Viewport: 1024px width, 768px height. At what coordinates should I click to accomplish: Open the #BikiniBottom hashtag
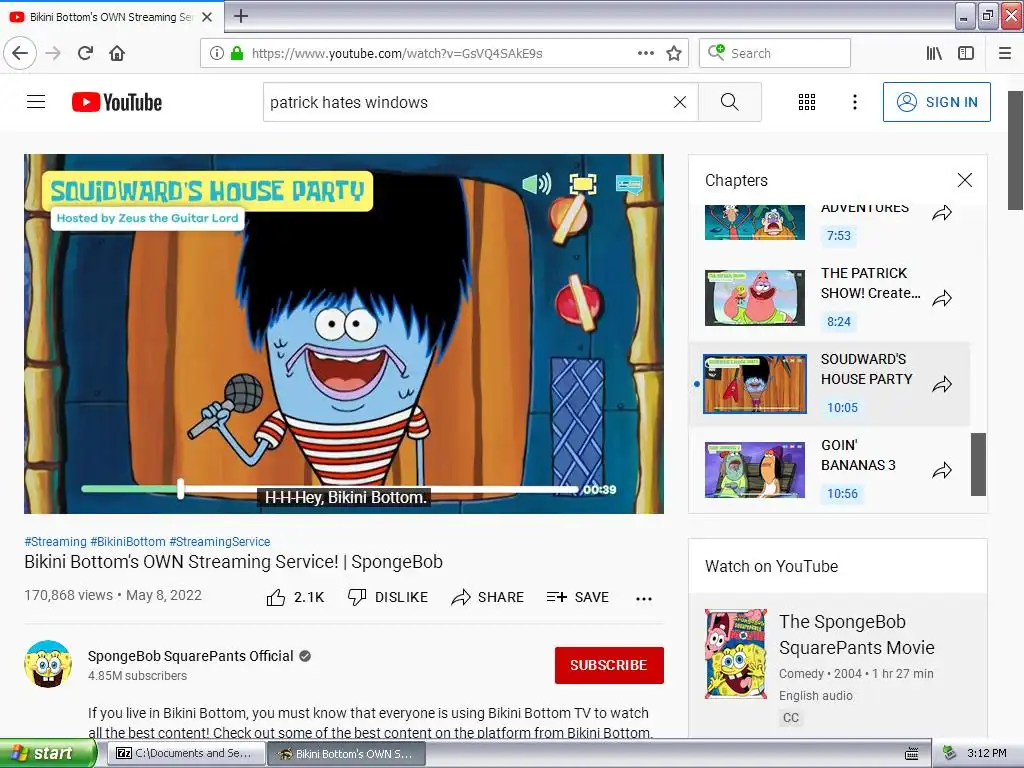pyautogui.click(x=128, y=541)
